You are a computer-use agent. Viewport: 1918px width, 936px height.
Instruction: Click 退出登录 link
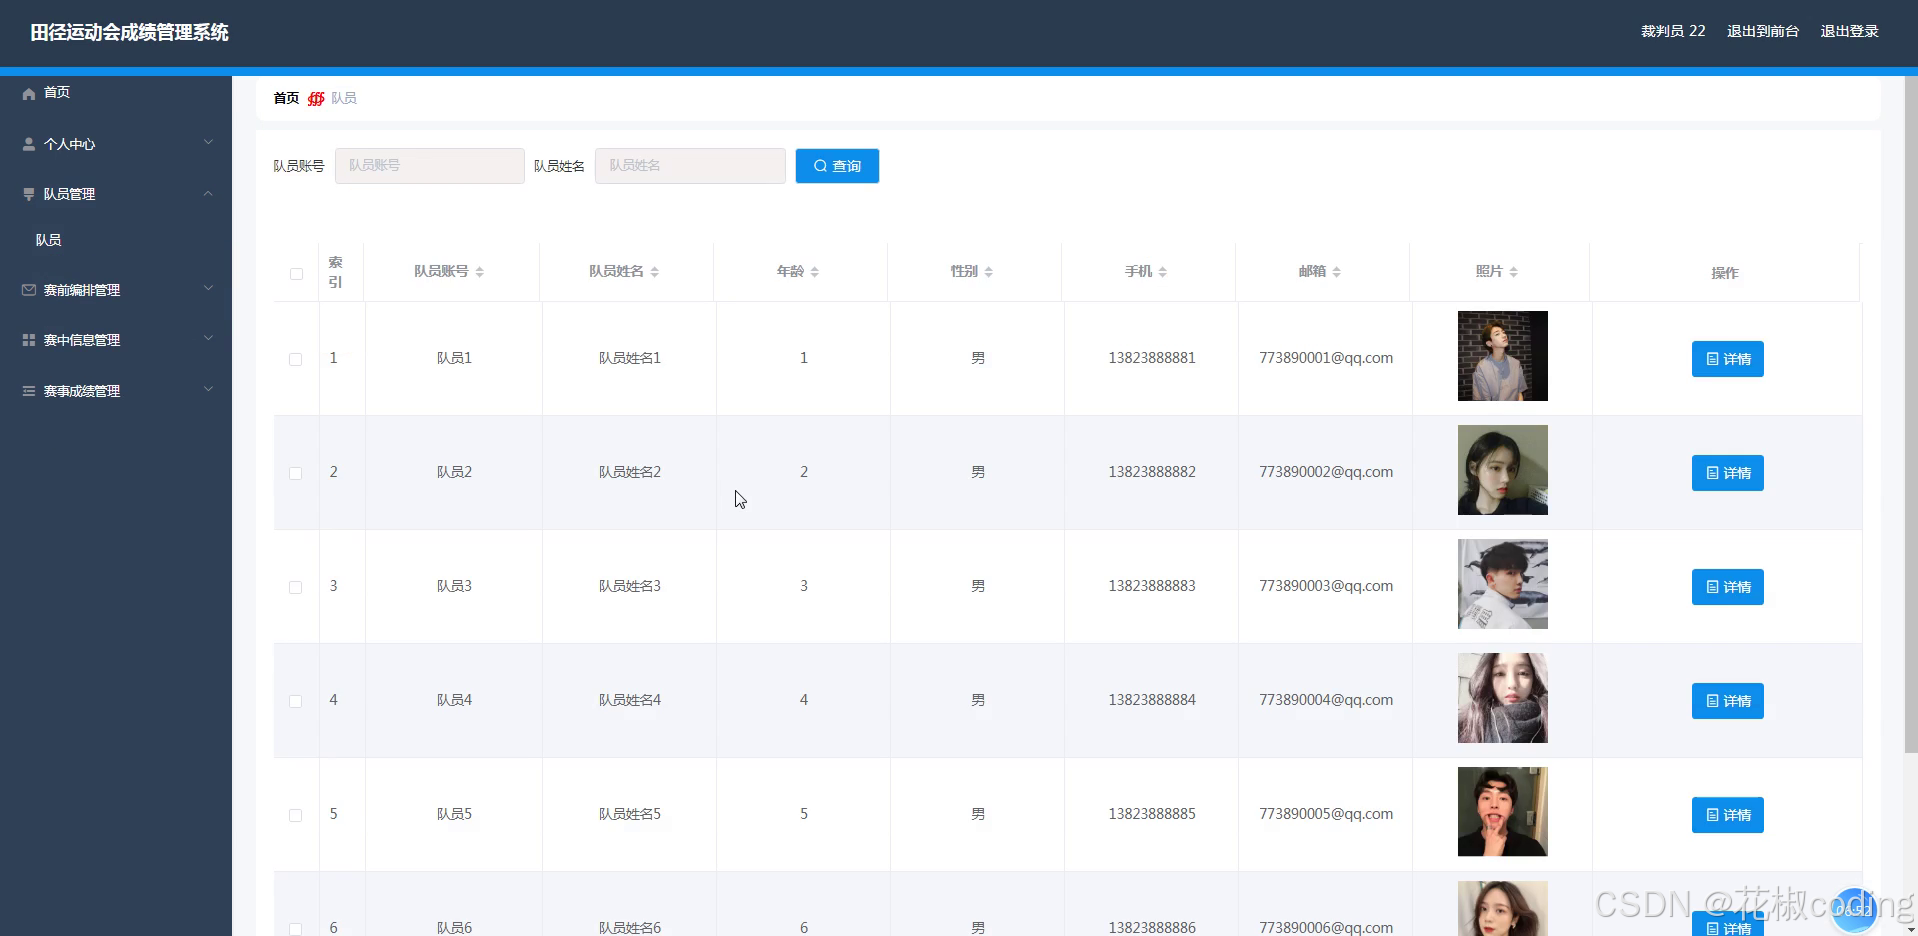(x=1849, y=32)
